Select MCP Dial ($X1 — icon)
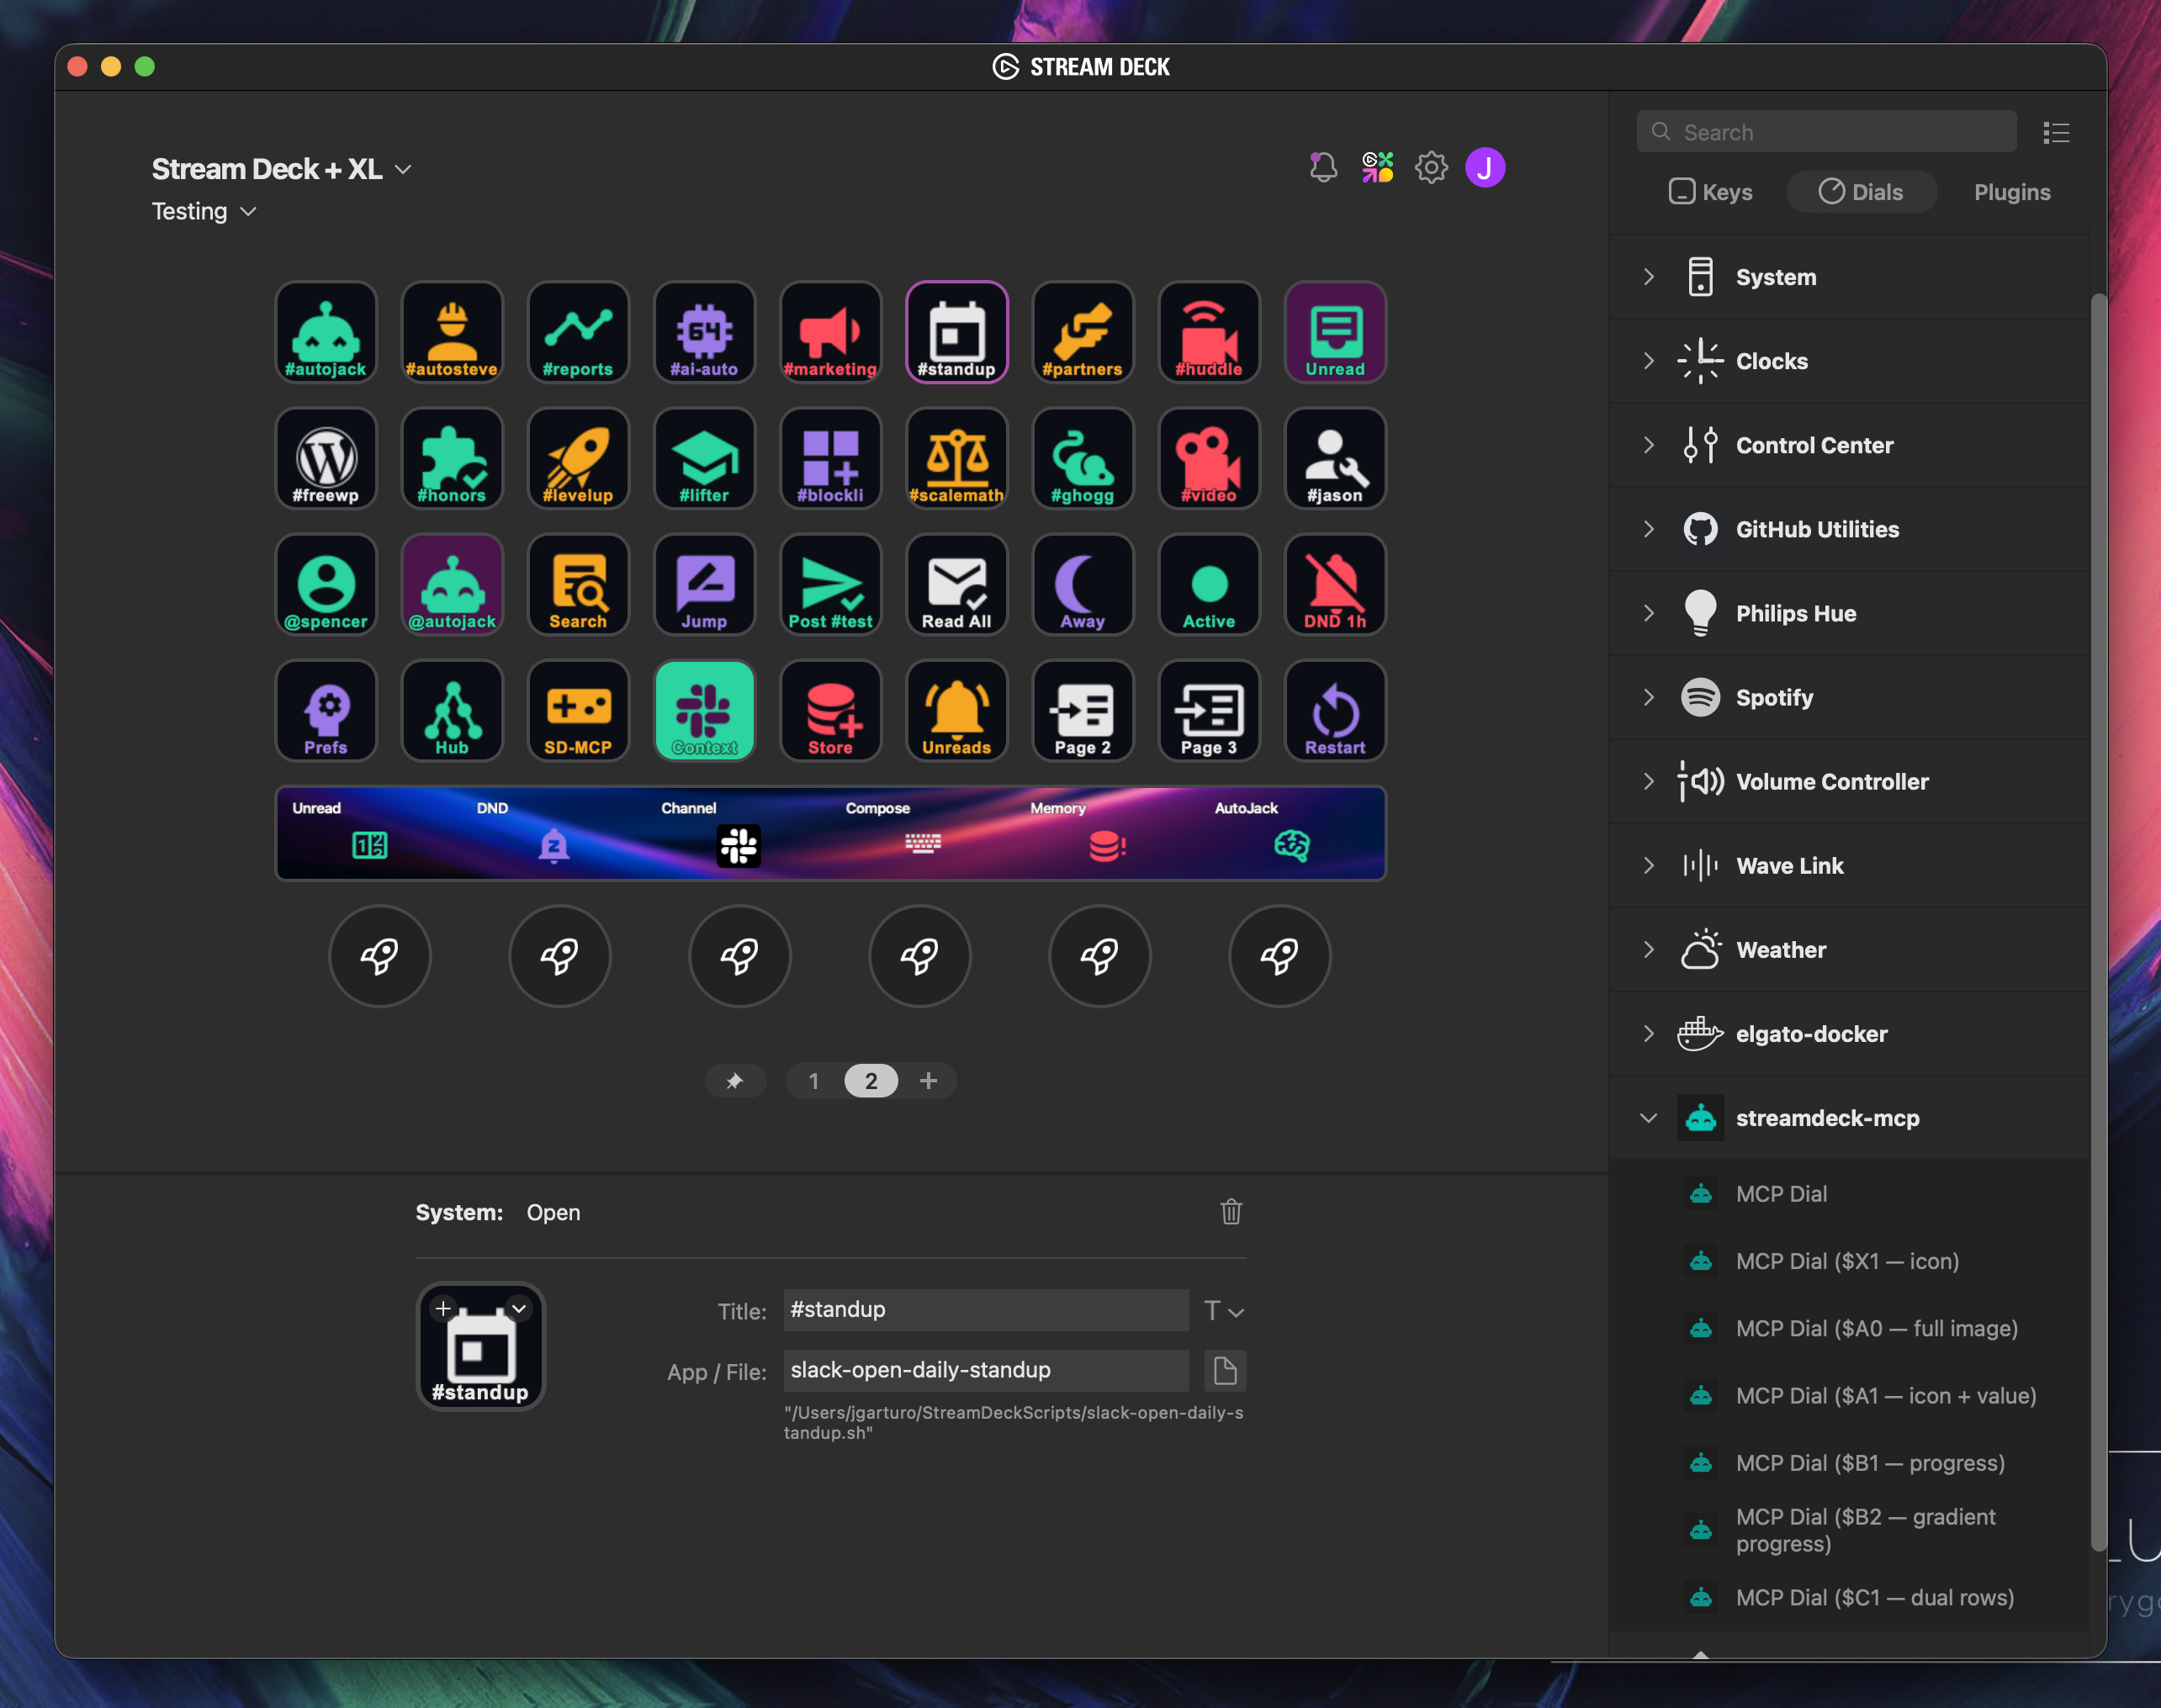 tap(1849, 1261)
